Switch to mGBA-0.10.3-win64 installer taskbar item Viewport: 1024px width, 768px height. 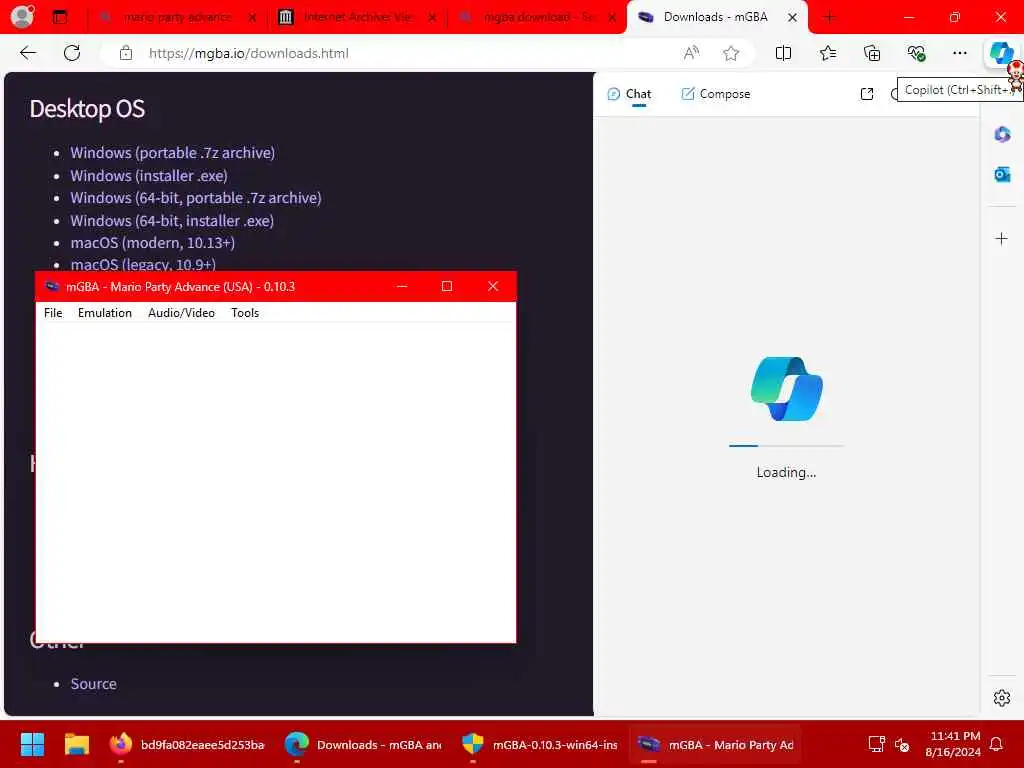[x=539, y=744]
